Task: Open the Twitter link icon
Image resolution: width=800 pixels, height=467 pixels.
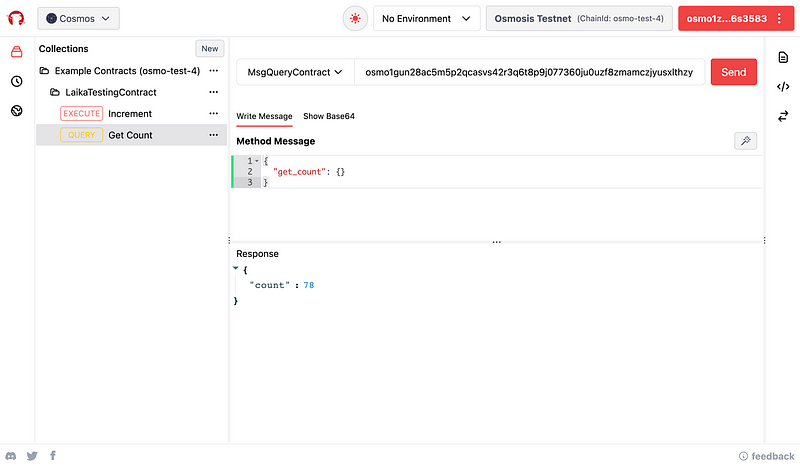Action: point(32,456)
